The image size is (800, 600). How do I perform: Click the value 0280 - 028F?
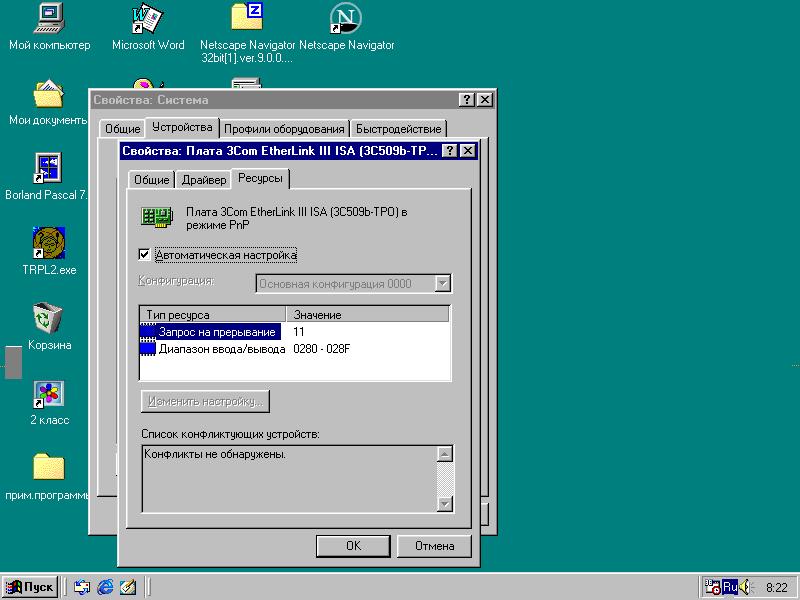click(x=321, y=349)
